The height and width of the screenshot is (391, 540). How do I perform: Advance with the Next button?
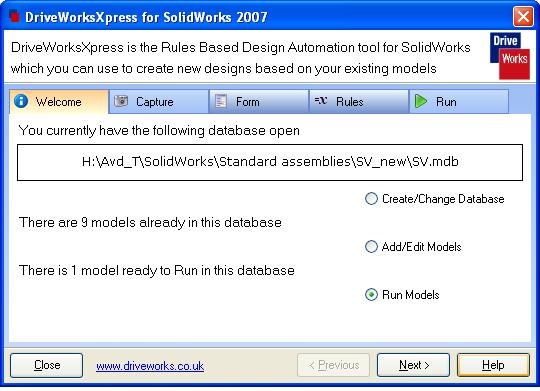click(x=413, y=365)
